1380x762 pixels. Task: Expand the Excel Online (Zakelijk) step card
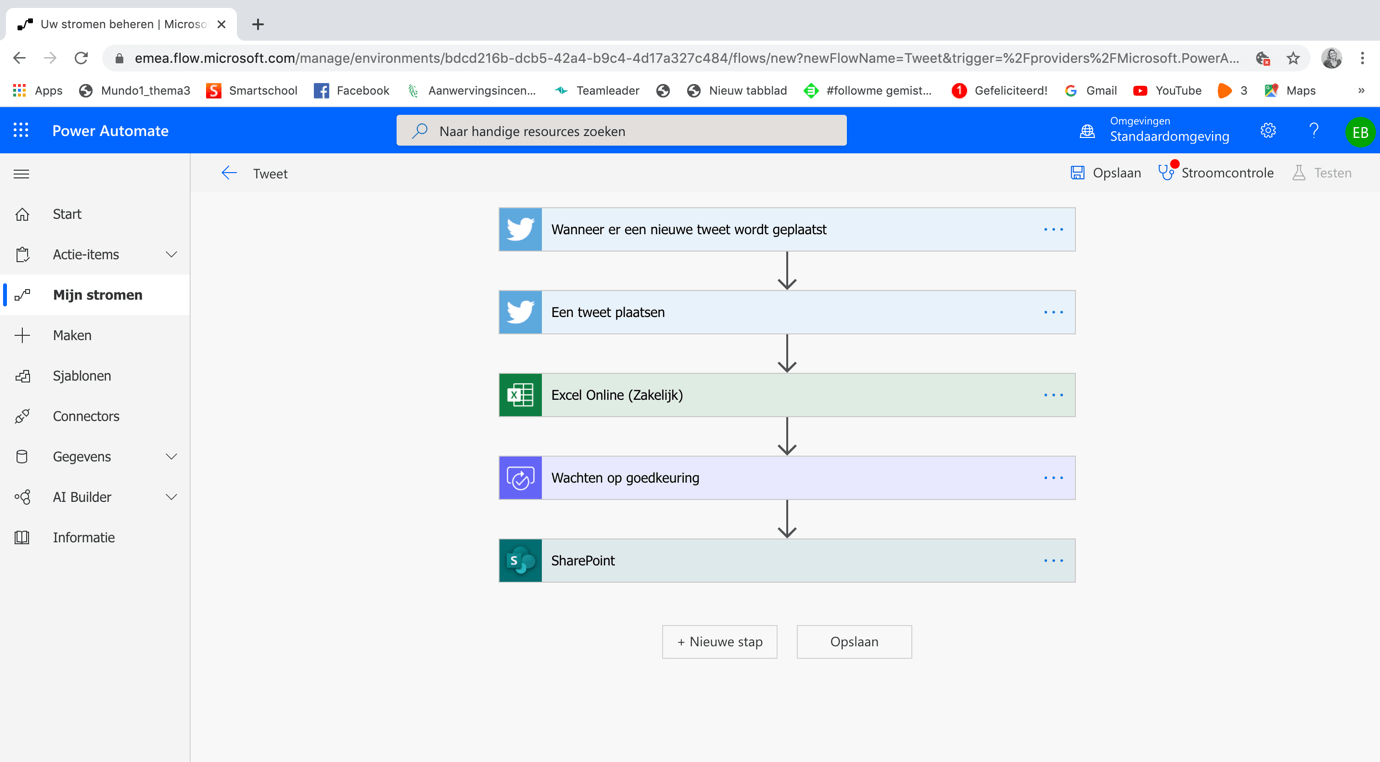coord(787,395)
